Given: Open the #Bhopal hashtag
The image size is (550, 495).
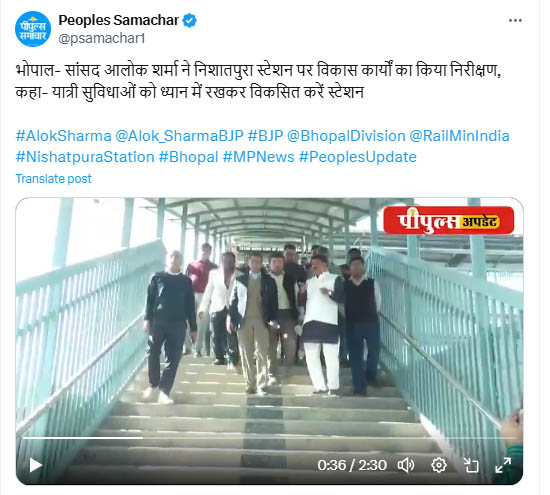Looking at the screenshot, I should tap(189, 157).
